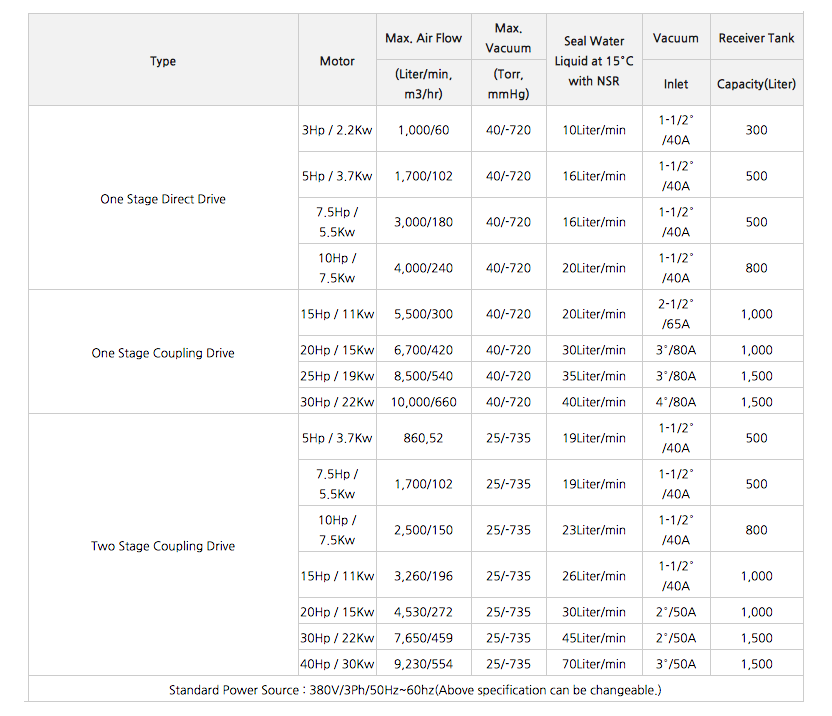Select the 10,000/660 air flow value
The height and width of the screenshot is (716, 832).
423,402
